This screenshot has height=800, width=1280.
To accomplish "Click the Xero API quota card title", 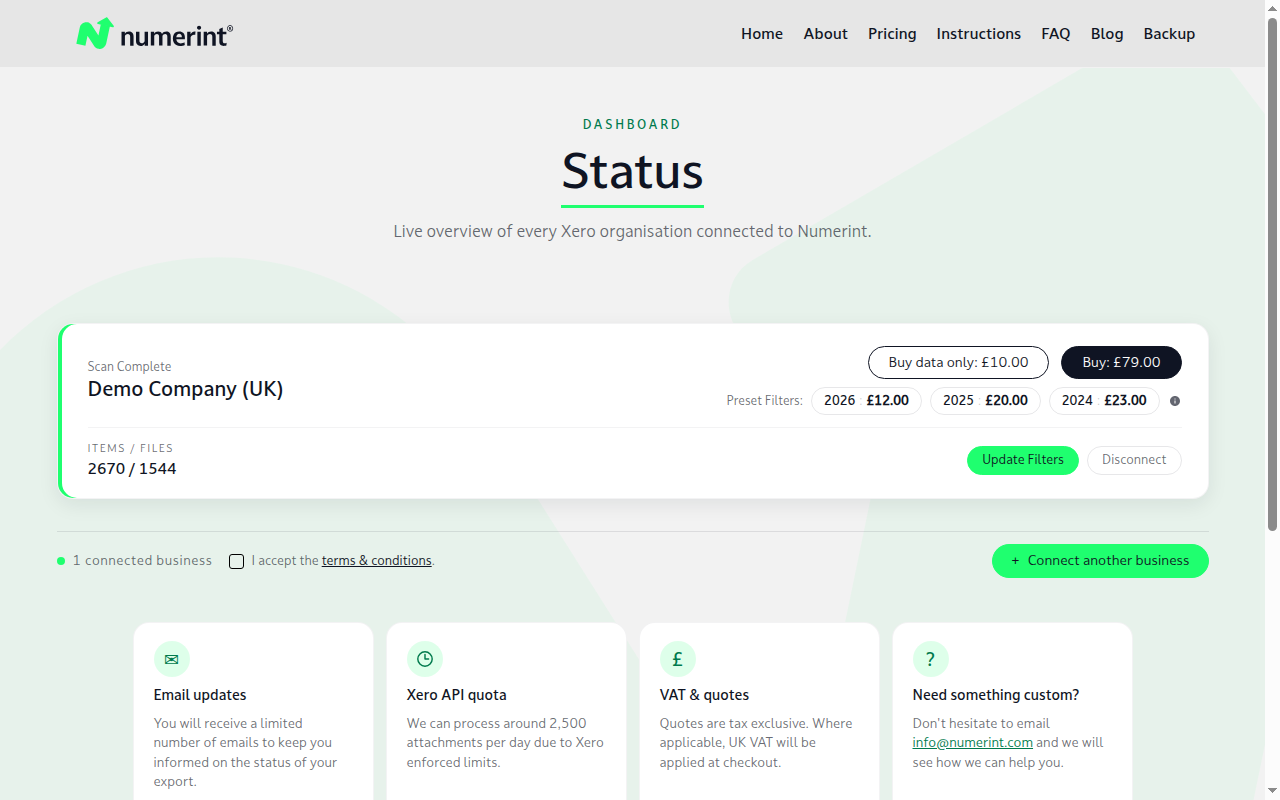I will (457, 695).
